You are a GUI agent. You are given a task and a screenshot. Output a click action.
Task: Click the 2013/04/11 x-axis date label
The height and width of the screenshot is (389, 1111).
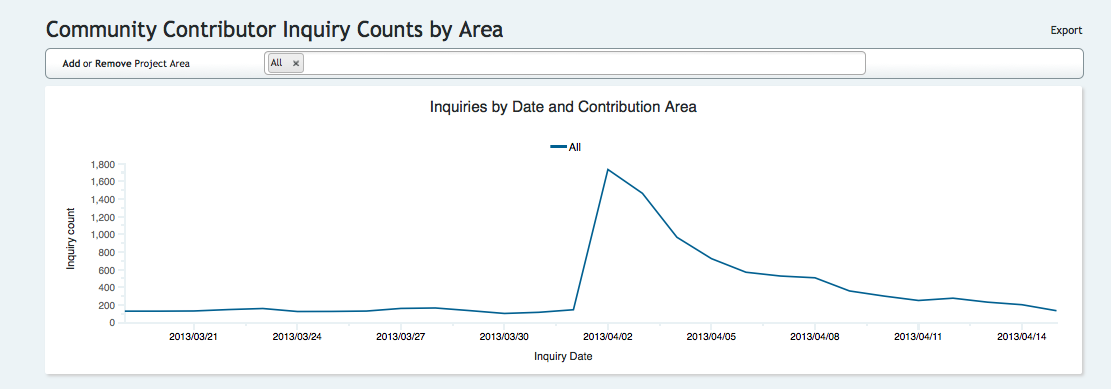click(x=918, y=337)
